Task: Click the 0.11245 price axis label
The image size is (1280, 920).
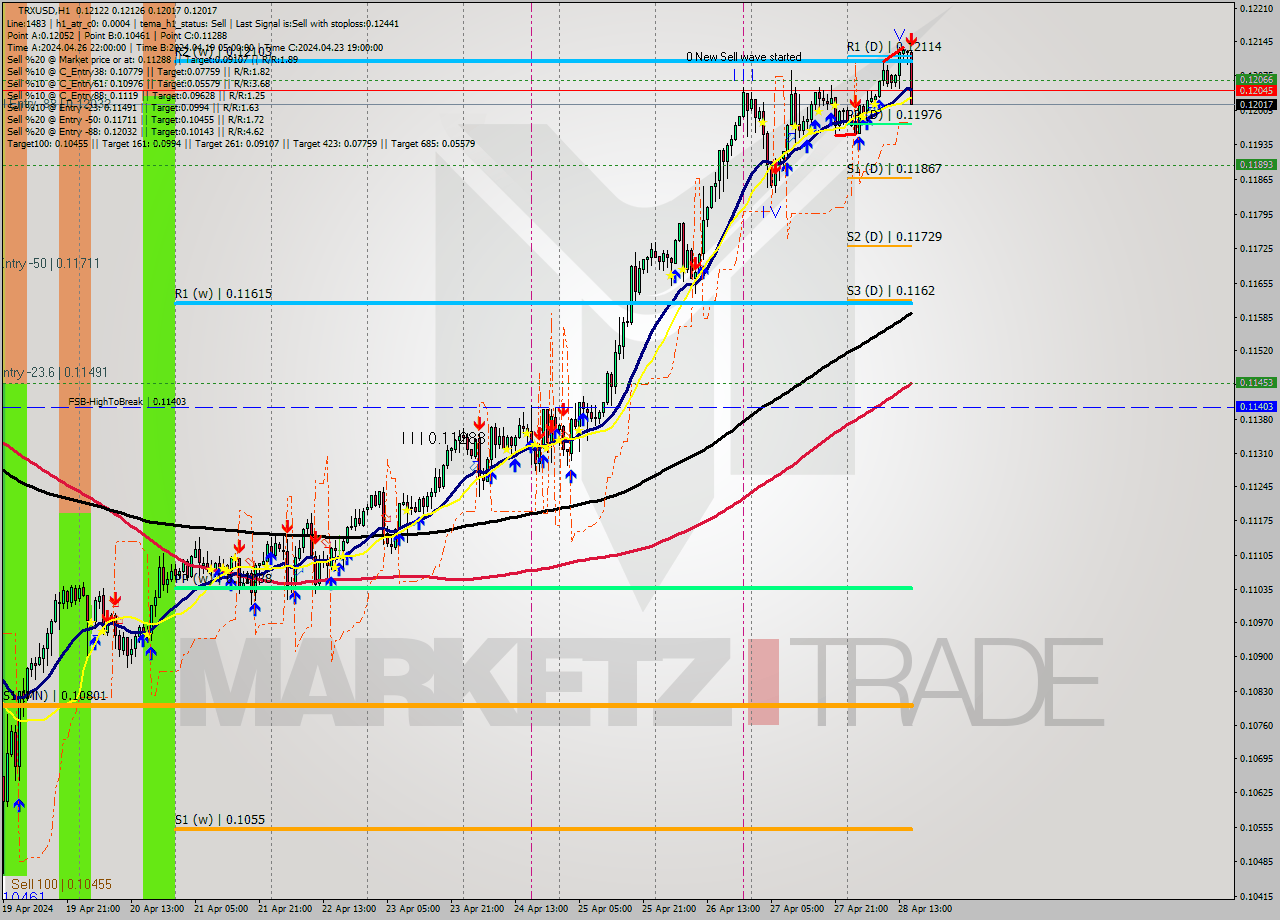Action: (x=1256, y=487)
